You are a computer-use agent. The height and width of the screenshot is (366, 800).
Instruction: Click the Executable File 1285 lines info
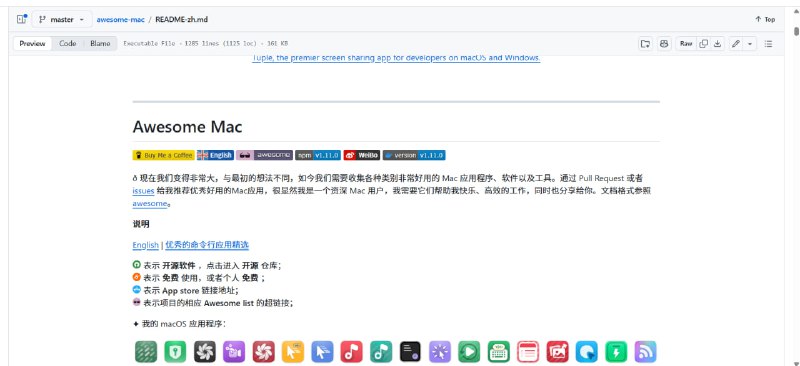click(205, 44)
